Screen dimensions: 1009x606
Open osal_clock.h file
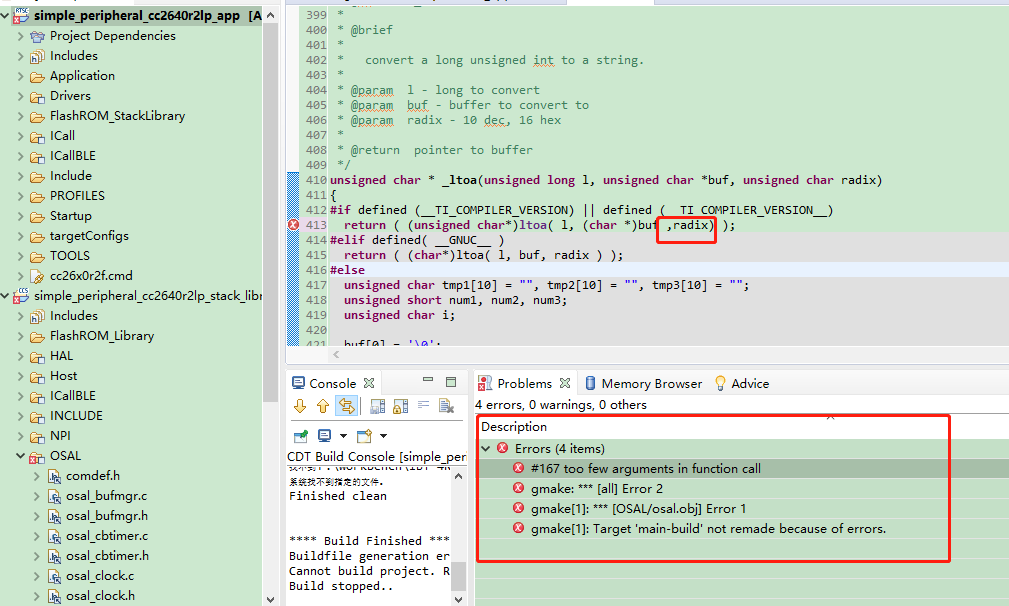pos(100,595)
